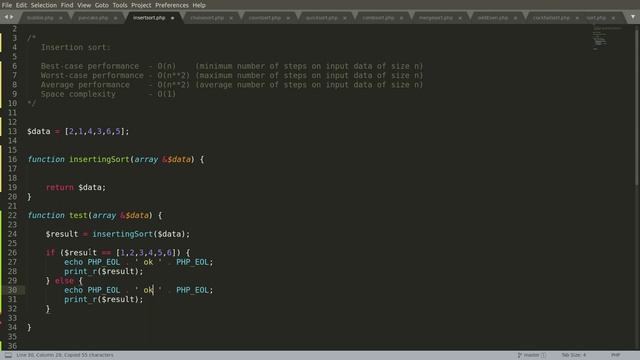Image resolution: width=640 pixels, height=360 pixels.
Task: Click the right tab-scroll arrow
Action: pyautogui.click(x=11, y=17)
